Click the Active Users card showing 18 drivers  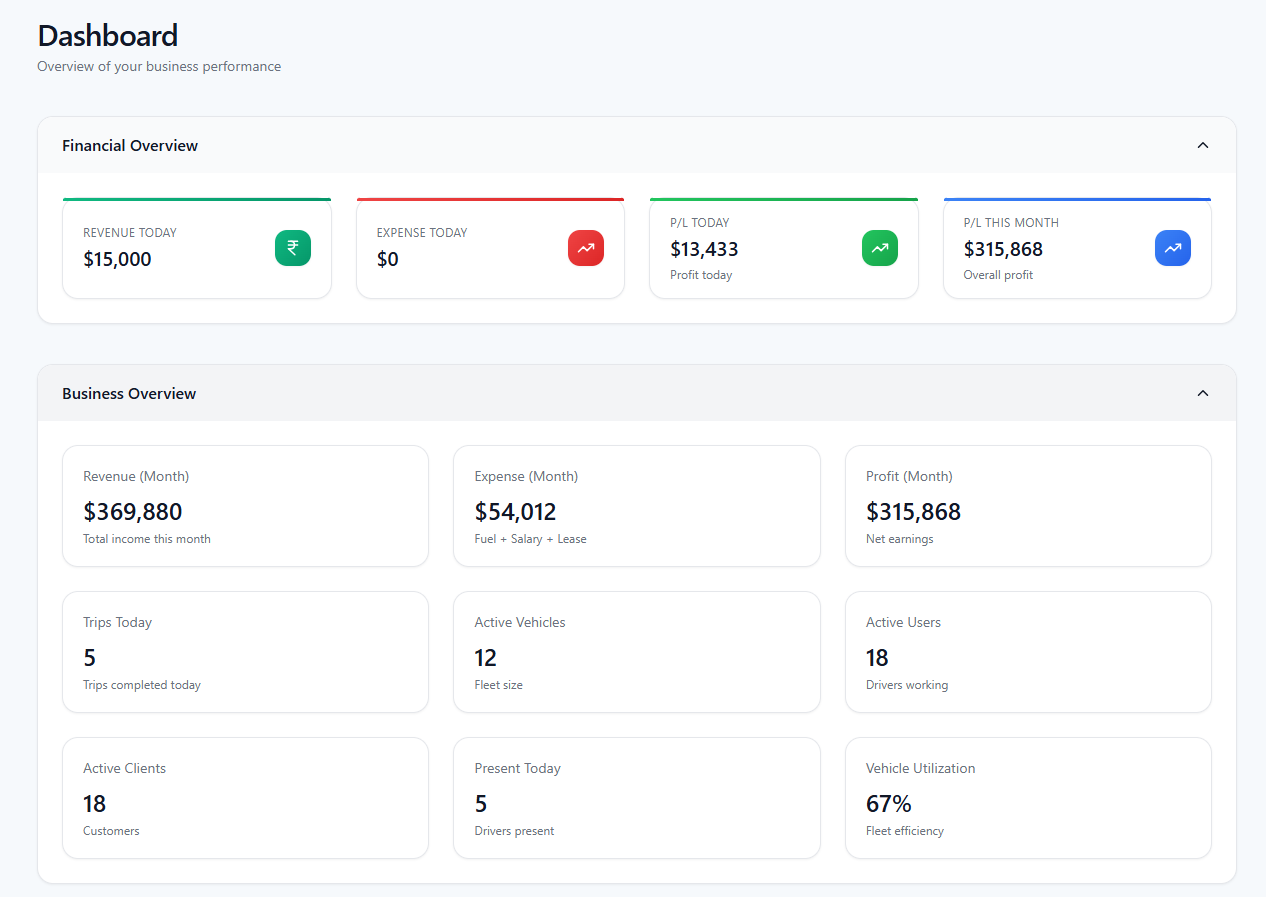[1028, 651]
